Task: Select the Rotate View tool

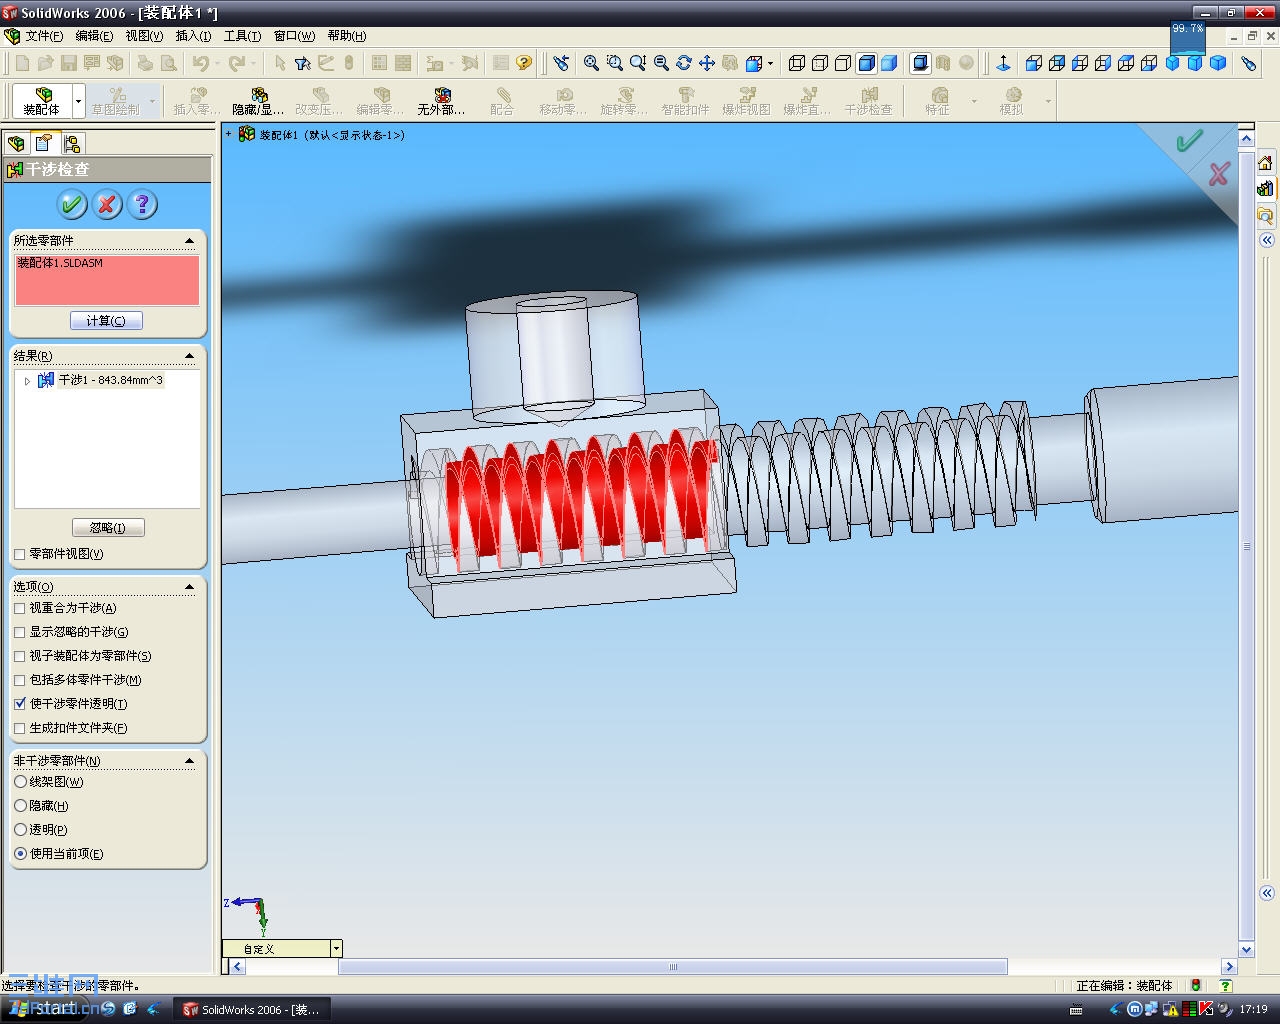Action: click(x=684, y=63)
